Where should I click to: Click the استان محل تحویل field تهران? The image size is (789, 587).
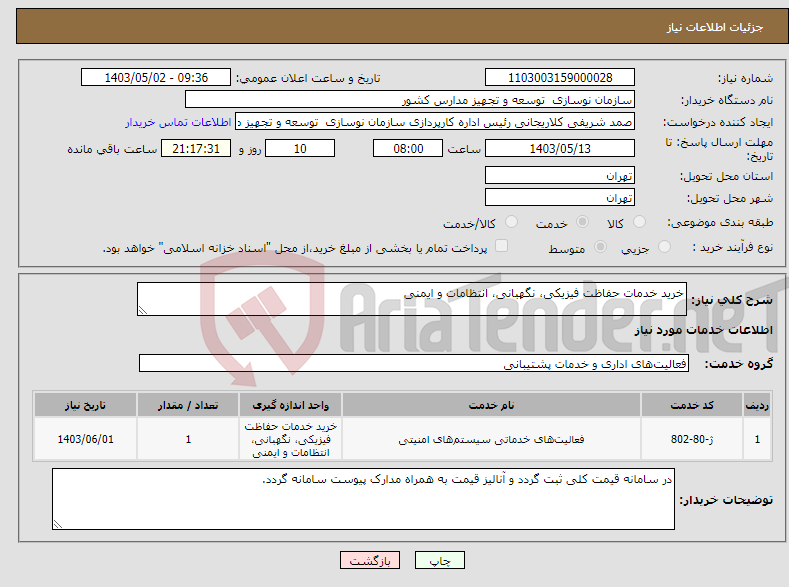pyautogui.click(x=560, y=176)
